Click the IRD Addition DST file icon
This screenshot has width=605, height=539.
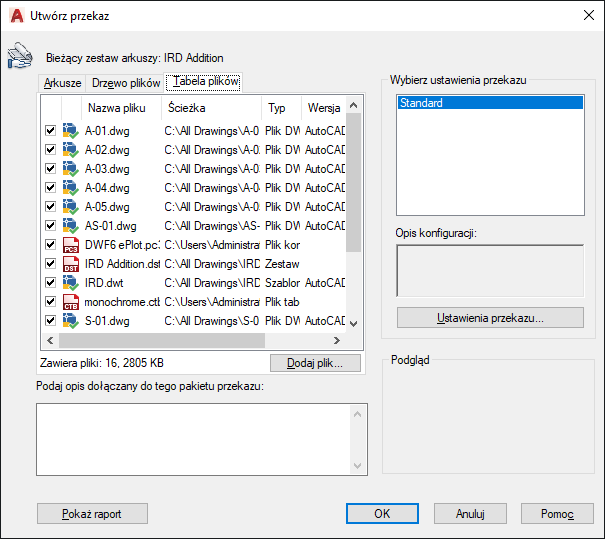coord(71,264)
